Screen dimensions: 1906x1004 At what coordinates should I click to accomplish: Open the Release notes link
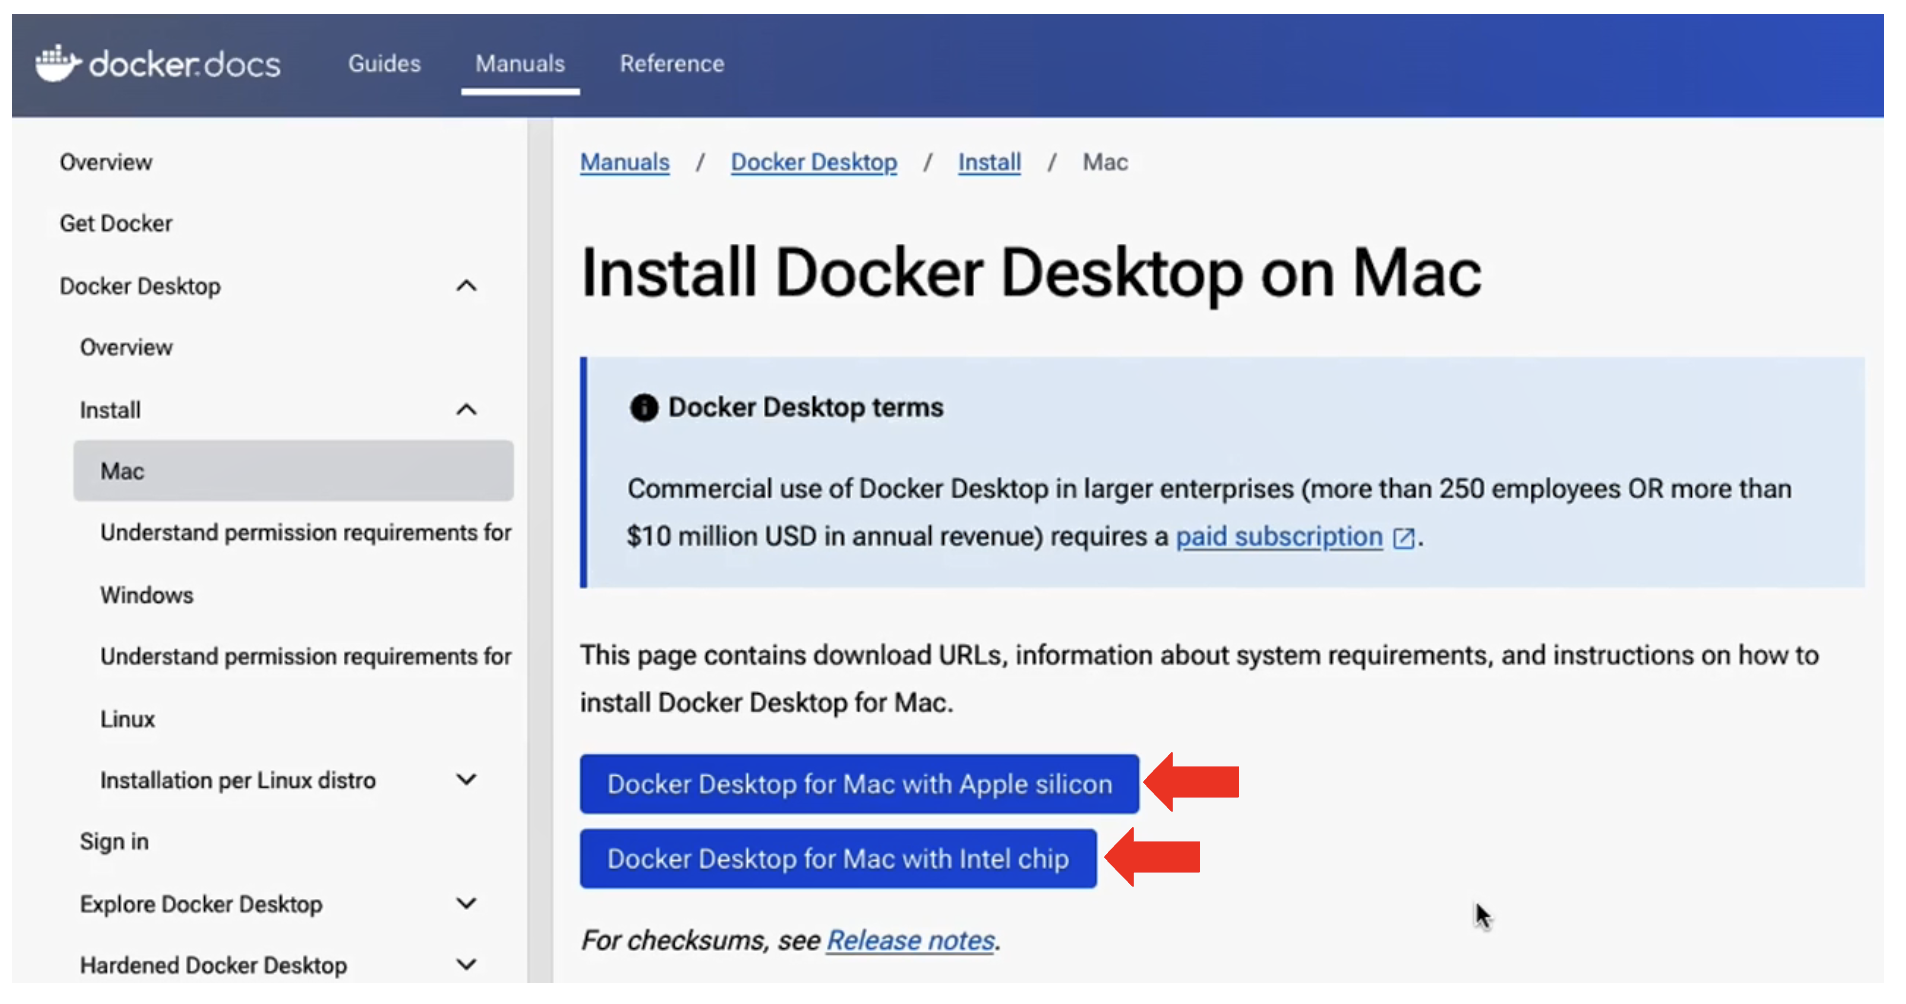[x=910, y=940]
